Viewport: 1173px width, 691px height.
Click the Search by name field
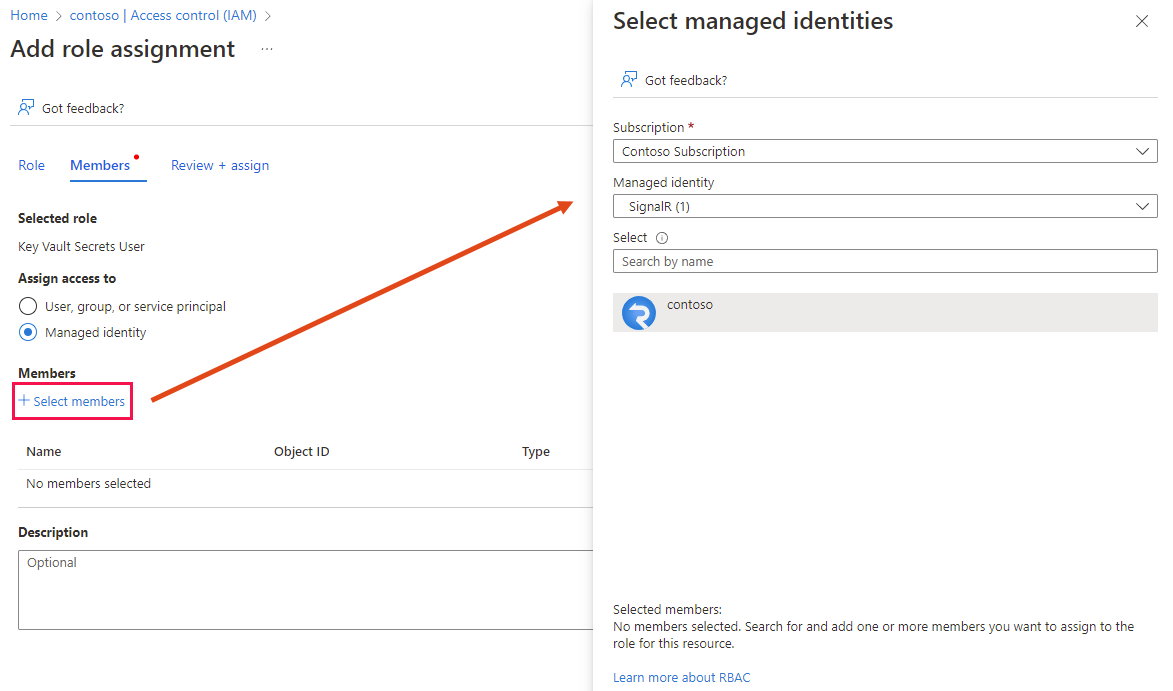coord(885,261)
